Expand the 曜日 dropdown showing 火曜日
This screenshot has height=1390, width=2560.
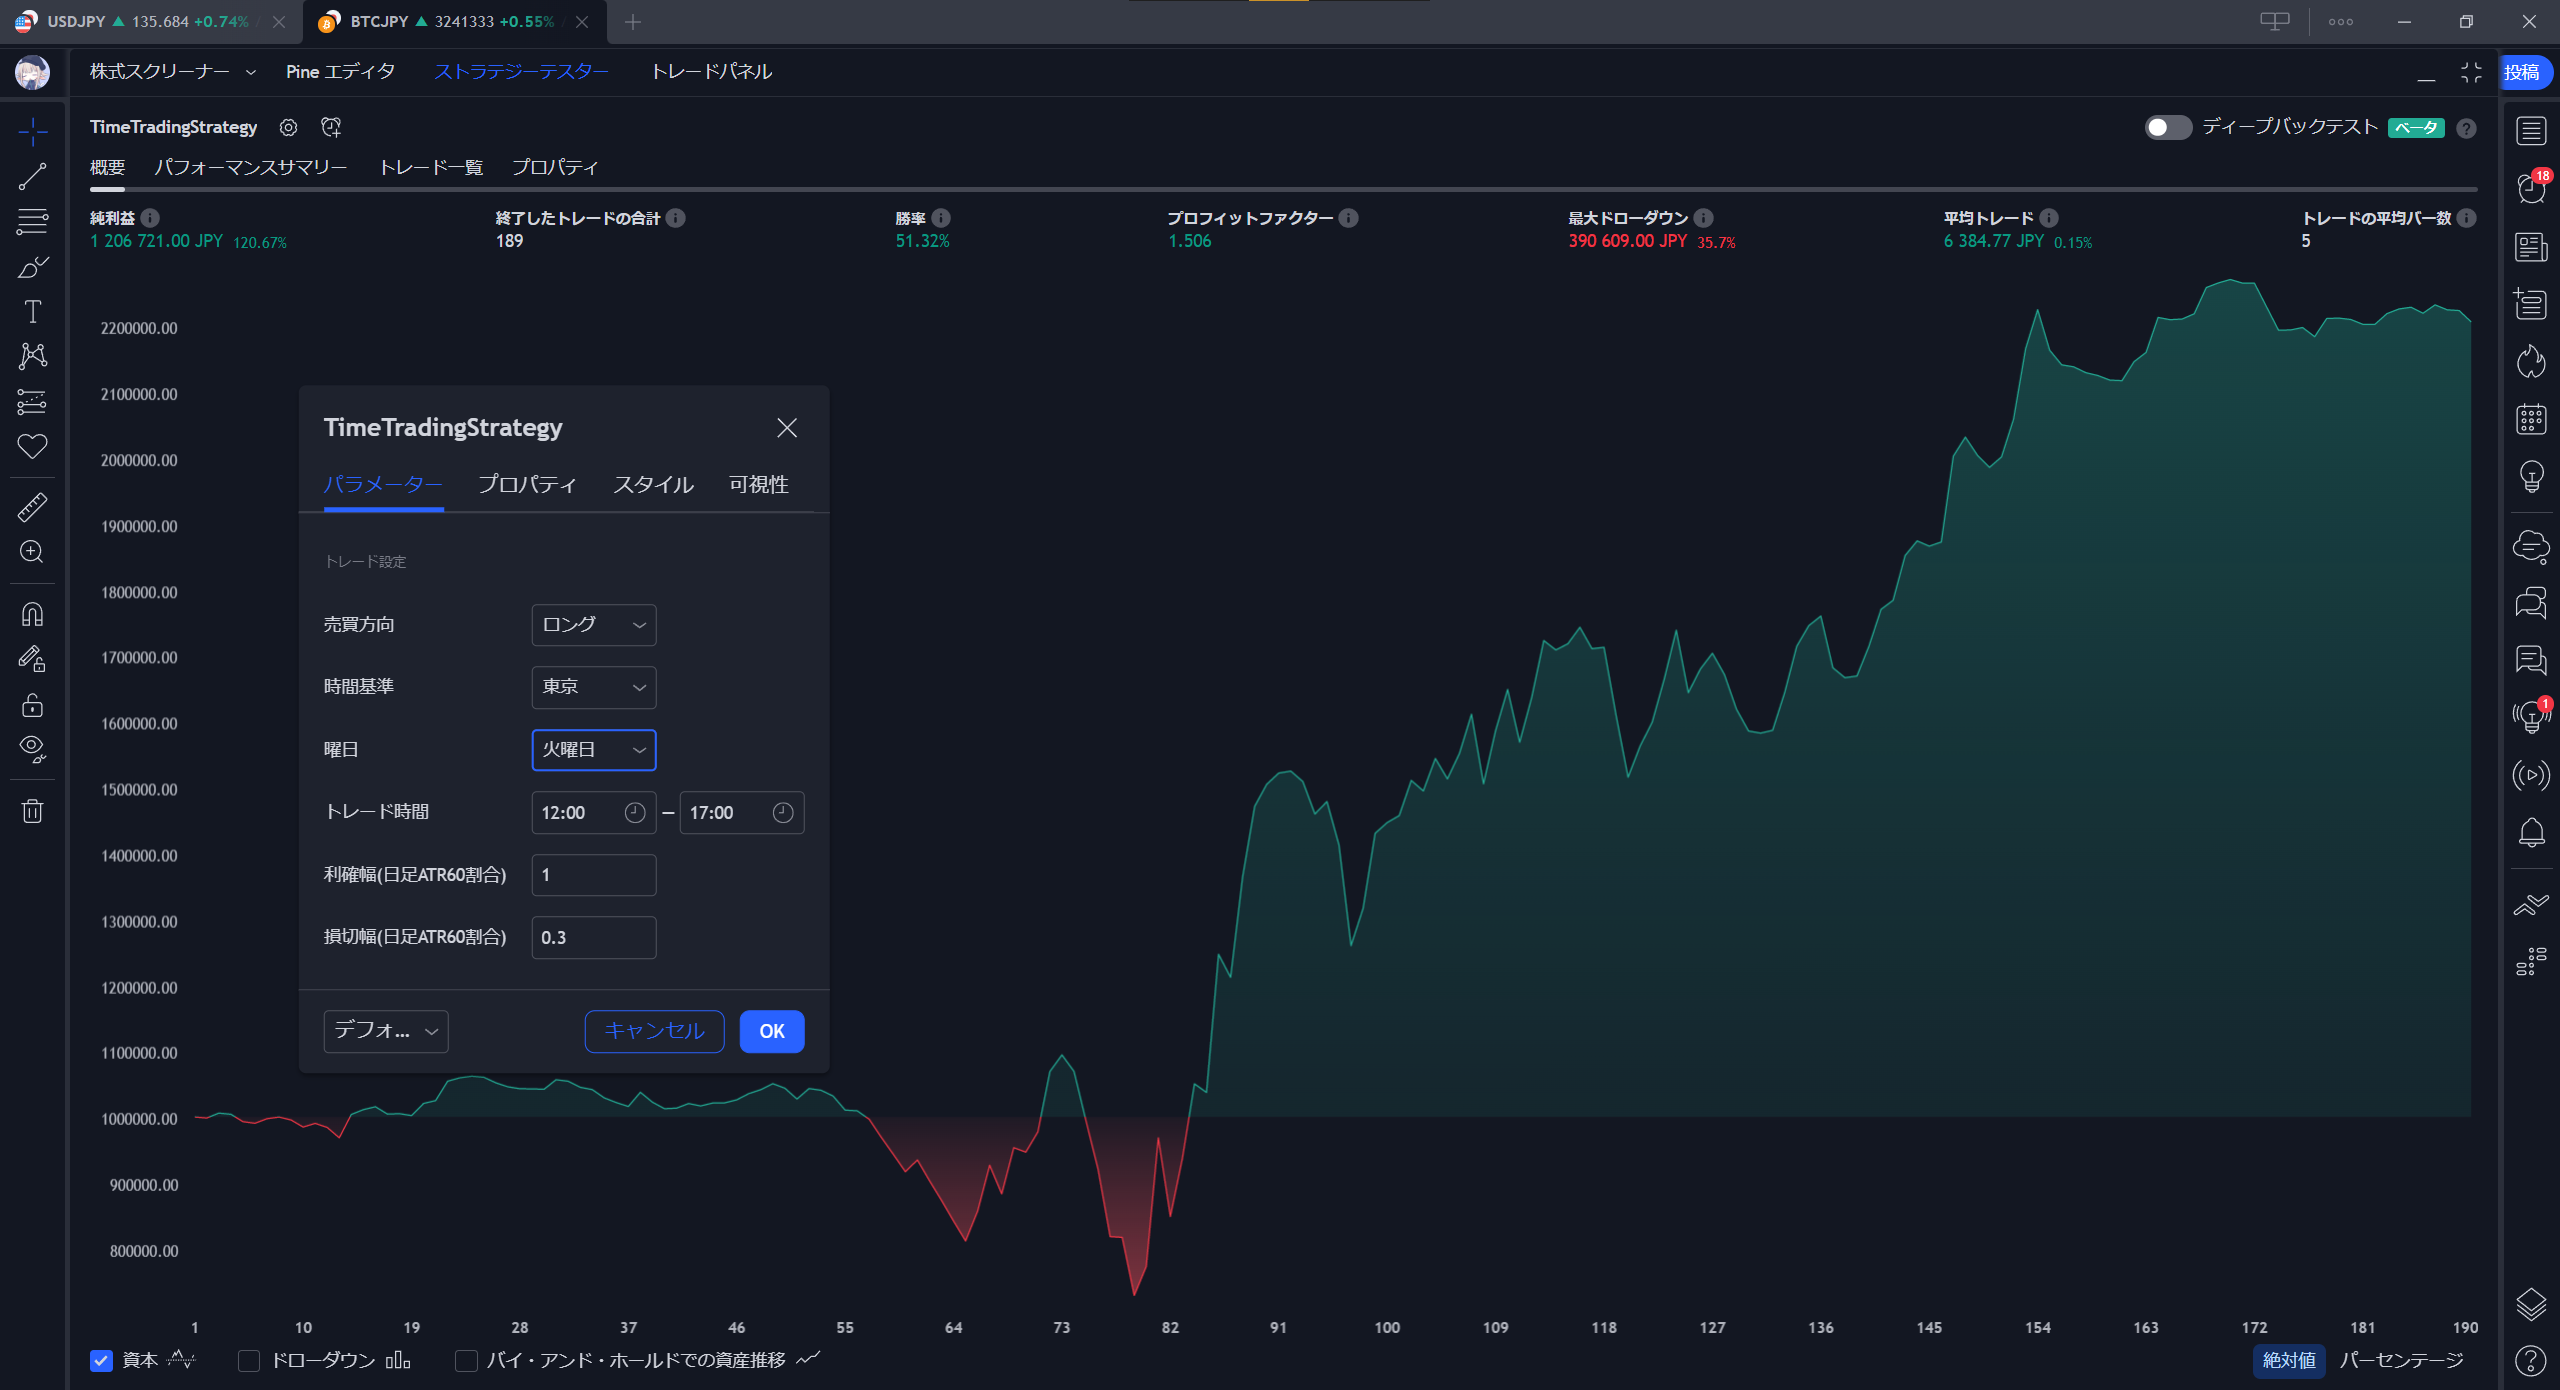tap(593, 750)
